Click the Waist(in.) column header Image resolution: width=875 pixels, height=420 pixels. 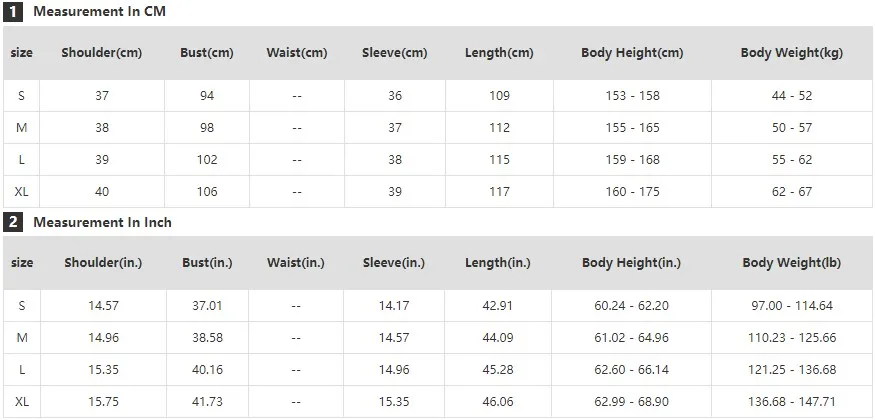[x=296, y=263]
